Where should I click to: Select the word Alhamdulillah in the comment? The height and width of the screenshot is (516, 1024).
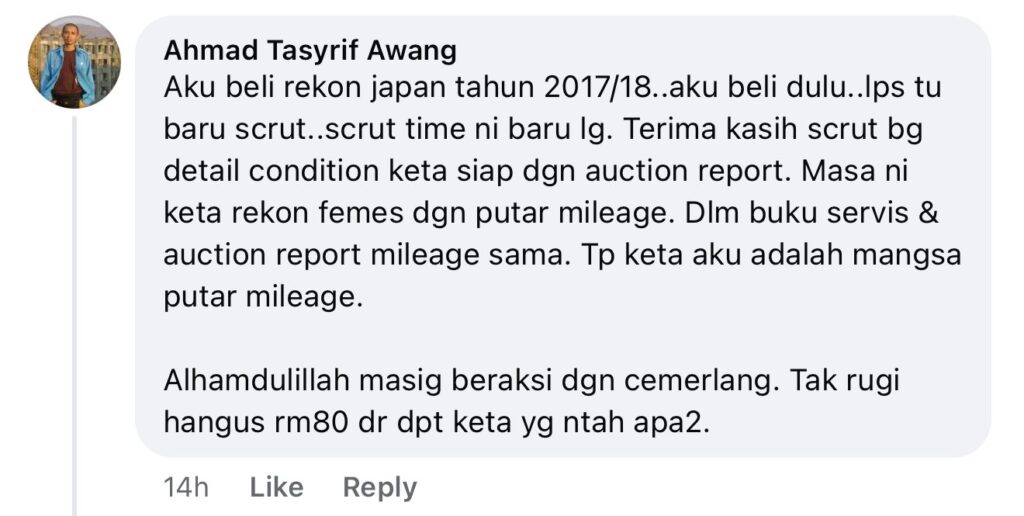(x=257, y=381)
